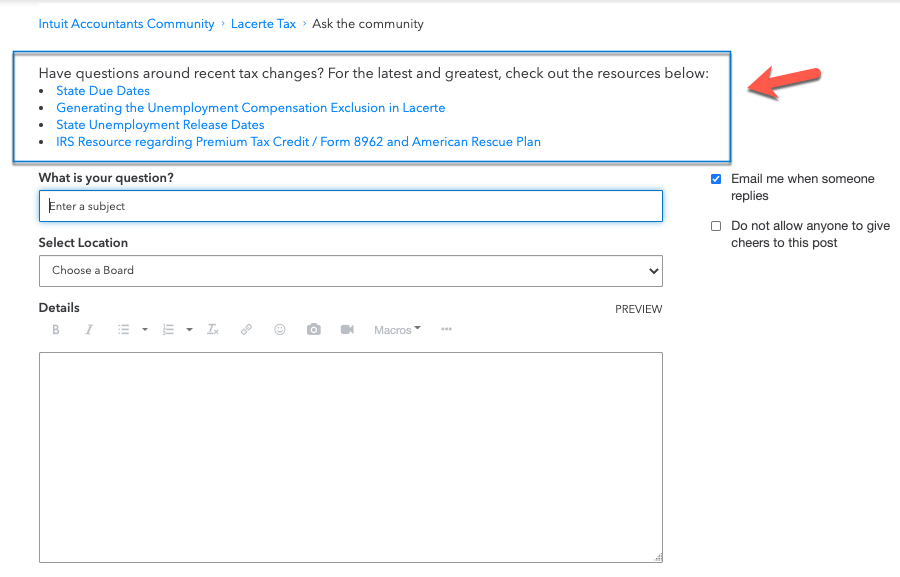
Task: Open the State Due Dates link
Action: pos(103,91)
